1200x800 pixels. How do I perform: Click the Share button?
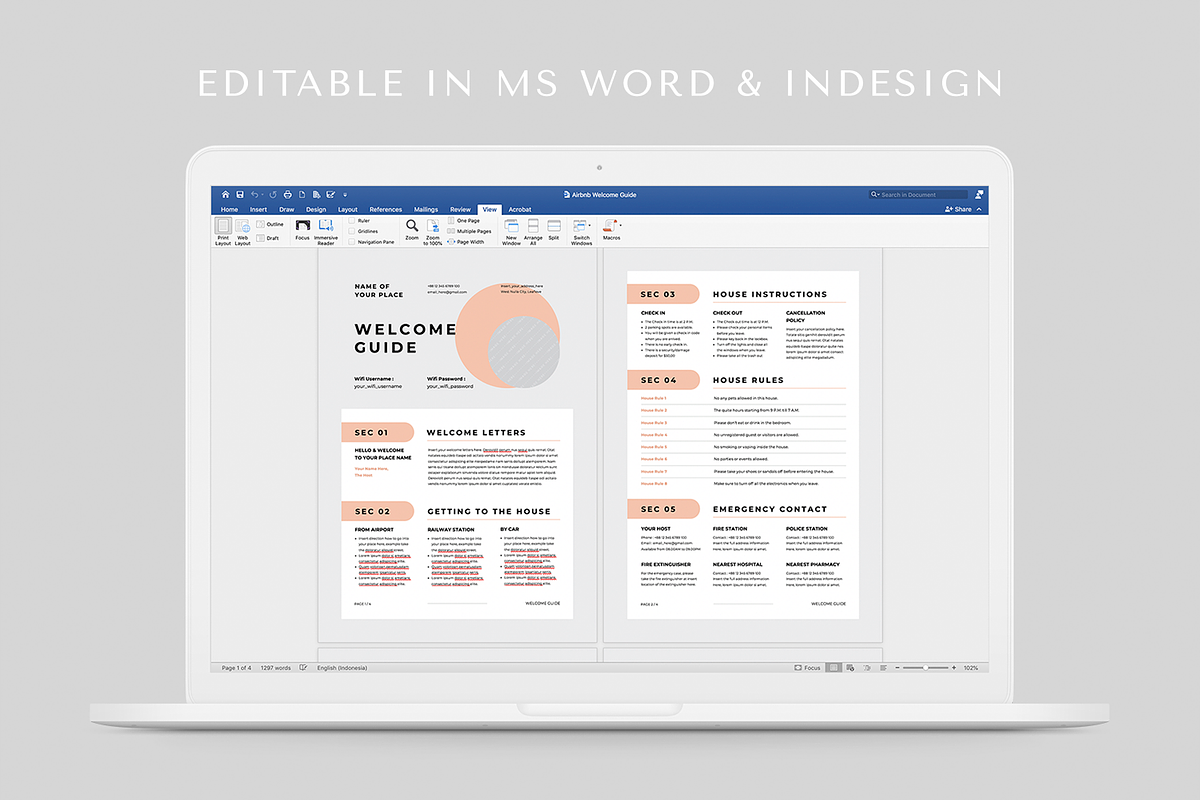click(958, 209)
